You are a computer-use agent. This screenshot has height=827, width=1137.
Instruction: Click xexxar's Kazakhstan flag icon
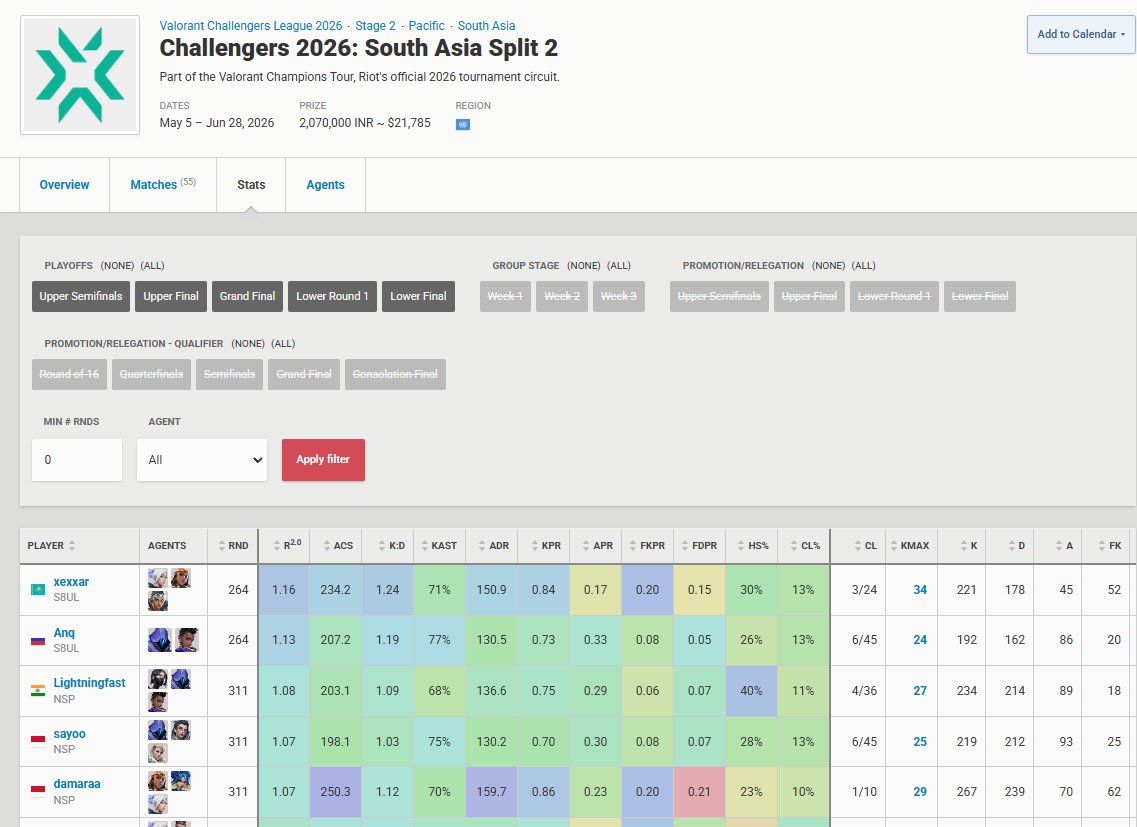38,589
